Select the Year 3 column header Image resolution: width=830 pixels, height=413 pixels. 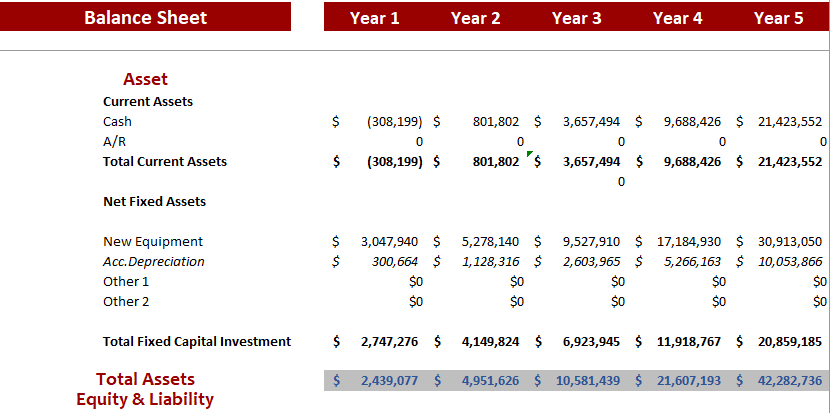point(576,17)
